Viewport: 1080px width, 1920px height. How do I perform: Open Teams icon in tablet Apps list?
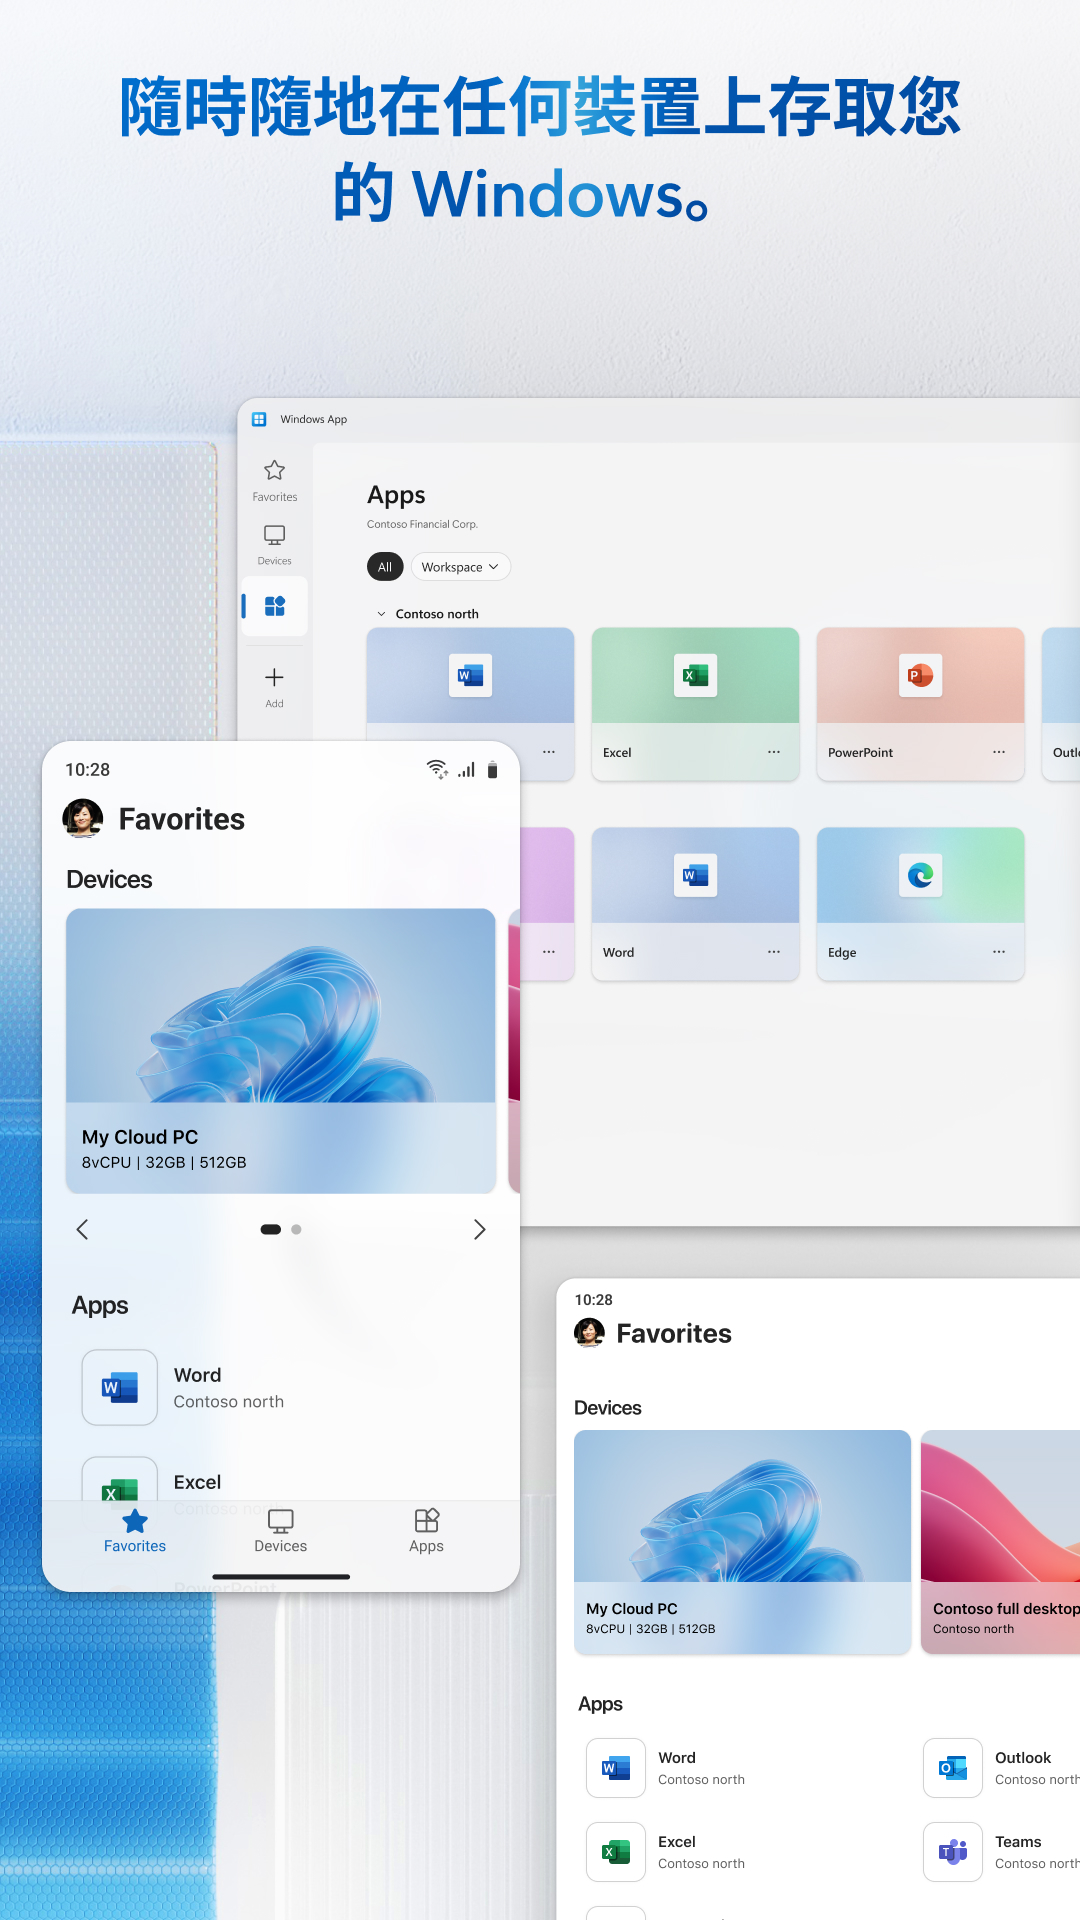[953, 1852]
